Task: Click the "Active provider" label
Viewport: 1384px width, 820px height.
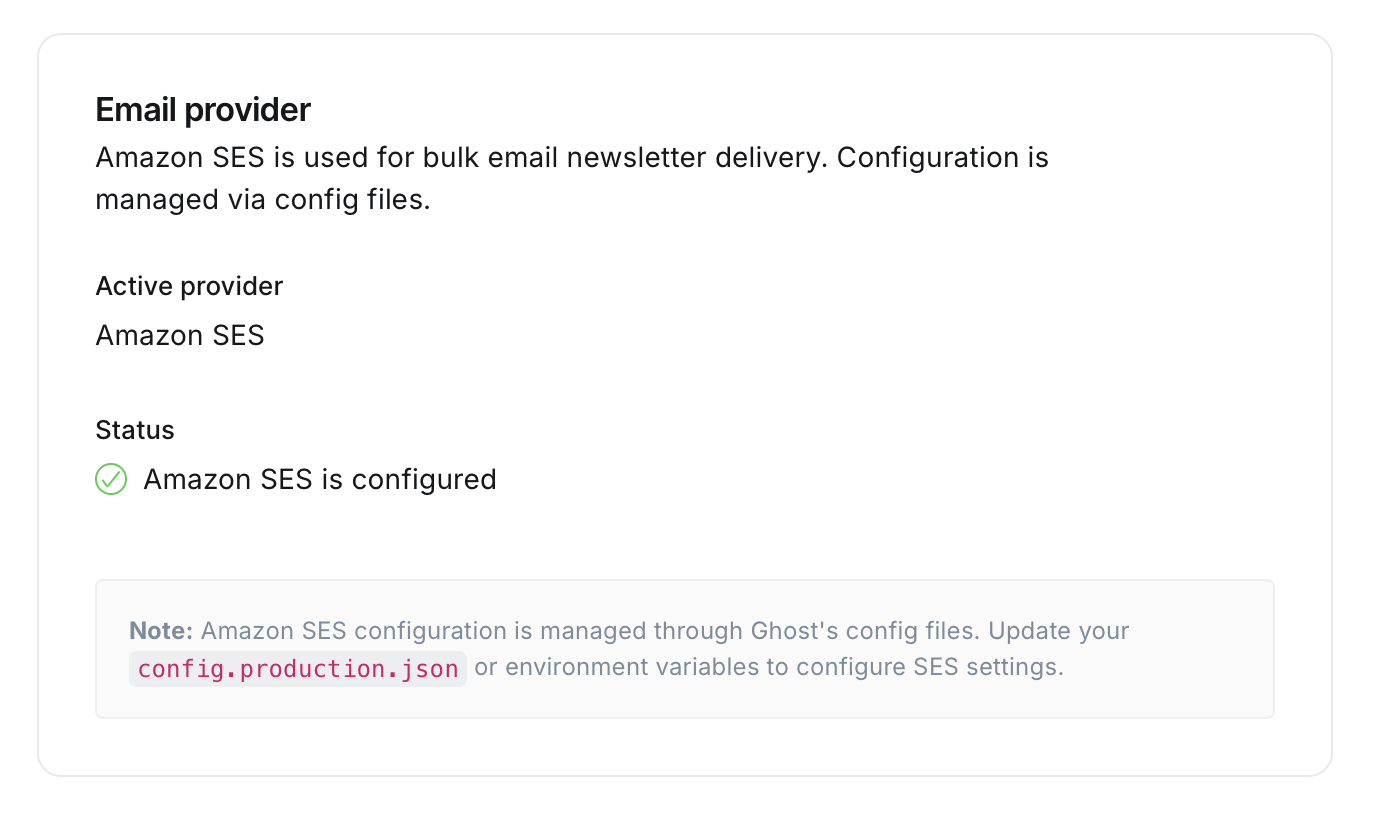Action: (189, 286)
